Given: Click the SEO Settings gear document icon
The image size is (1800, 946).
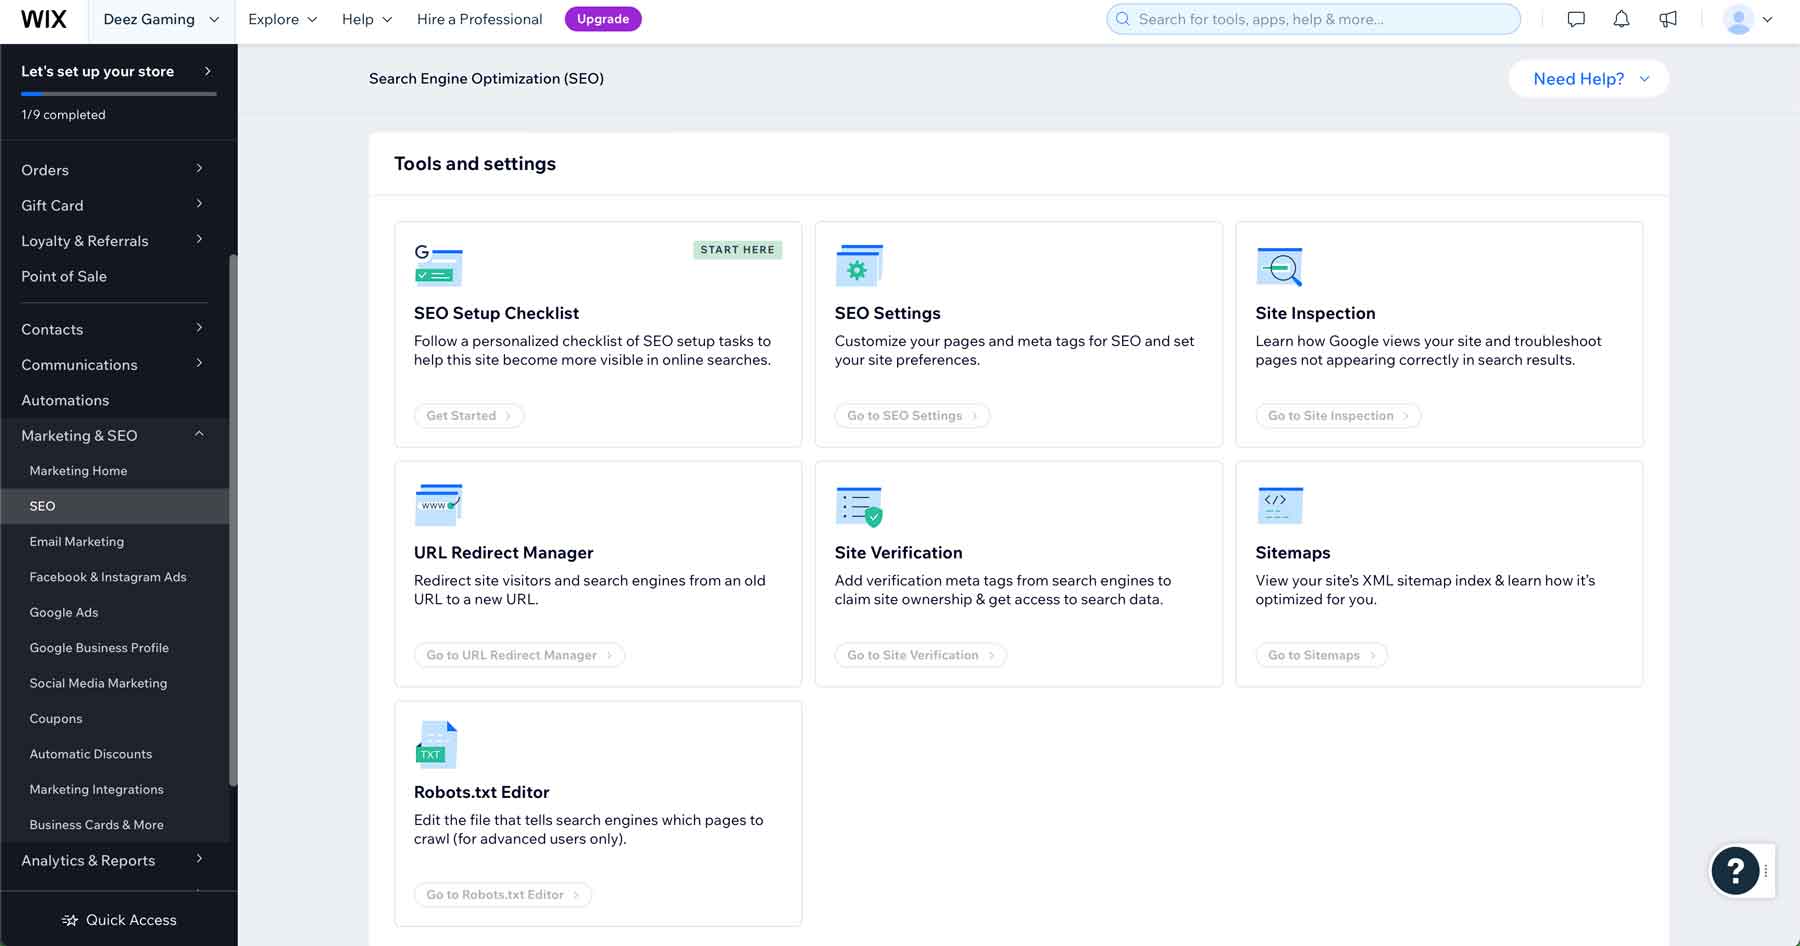Looking at the screenshot, I should click(858, 264).
